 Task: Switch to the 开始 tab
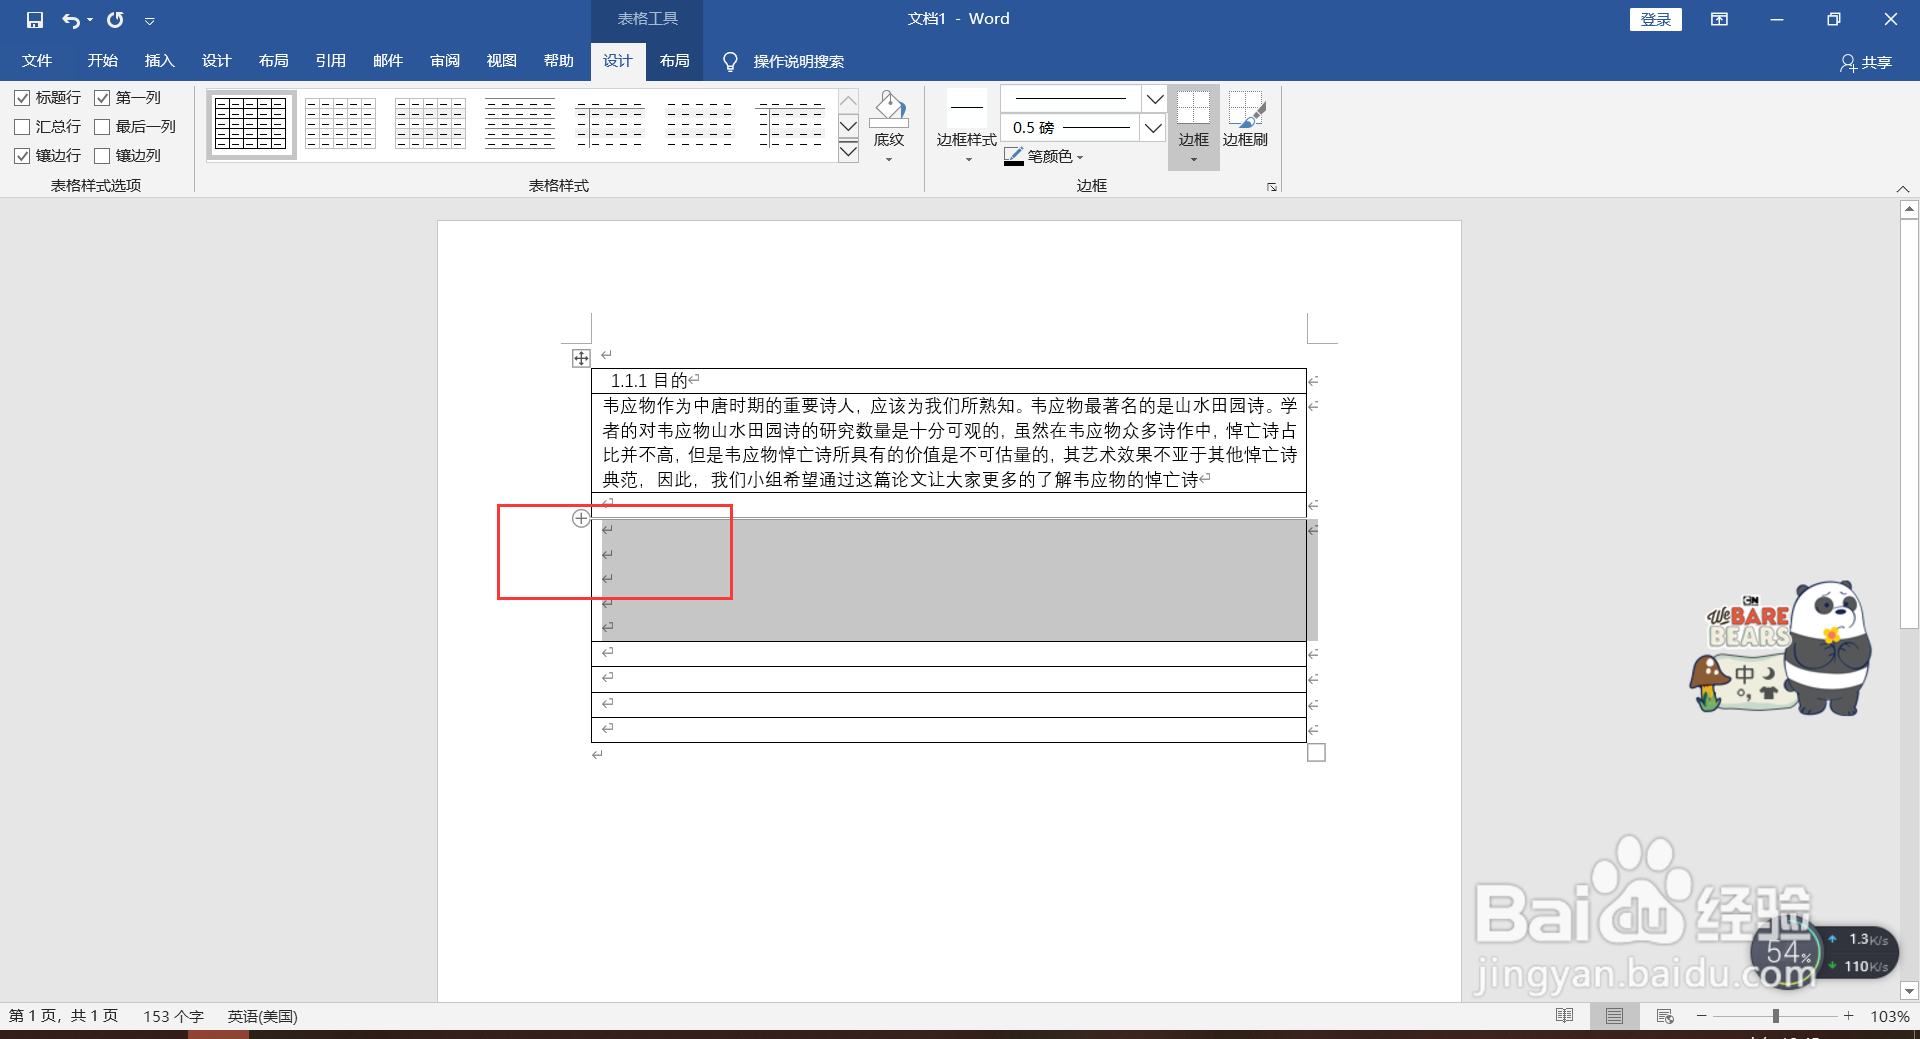102,61
